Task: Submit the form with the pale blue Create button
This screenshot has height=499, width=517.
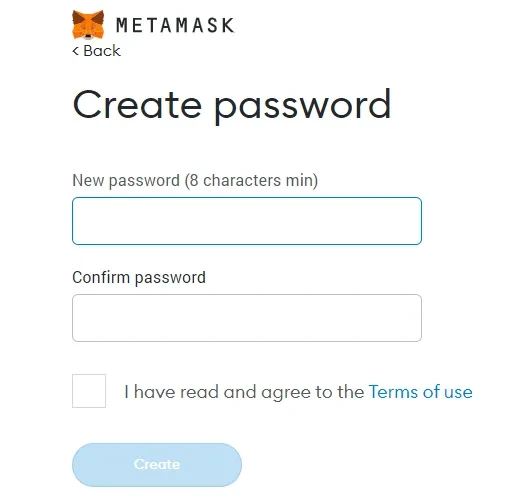Action: (157, 465)
